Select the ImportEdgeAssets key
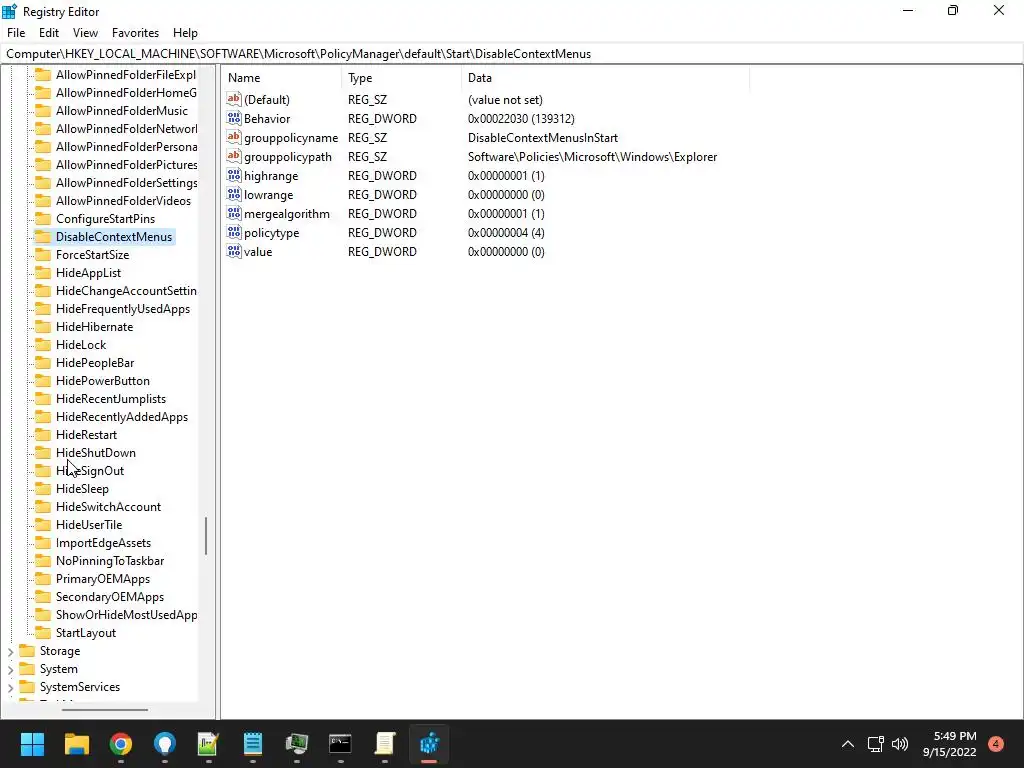This screenshot has width=1024, height=768. pos(103,543)
